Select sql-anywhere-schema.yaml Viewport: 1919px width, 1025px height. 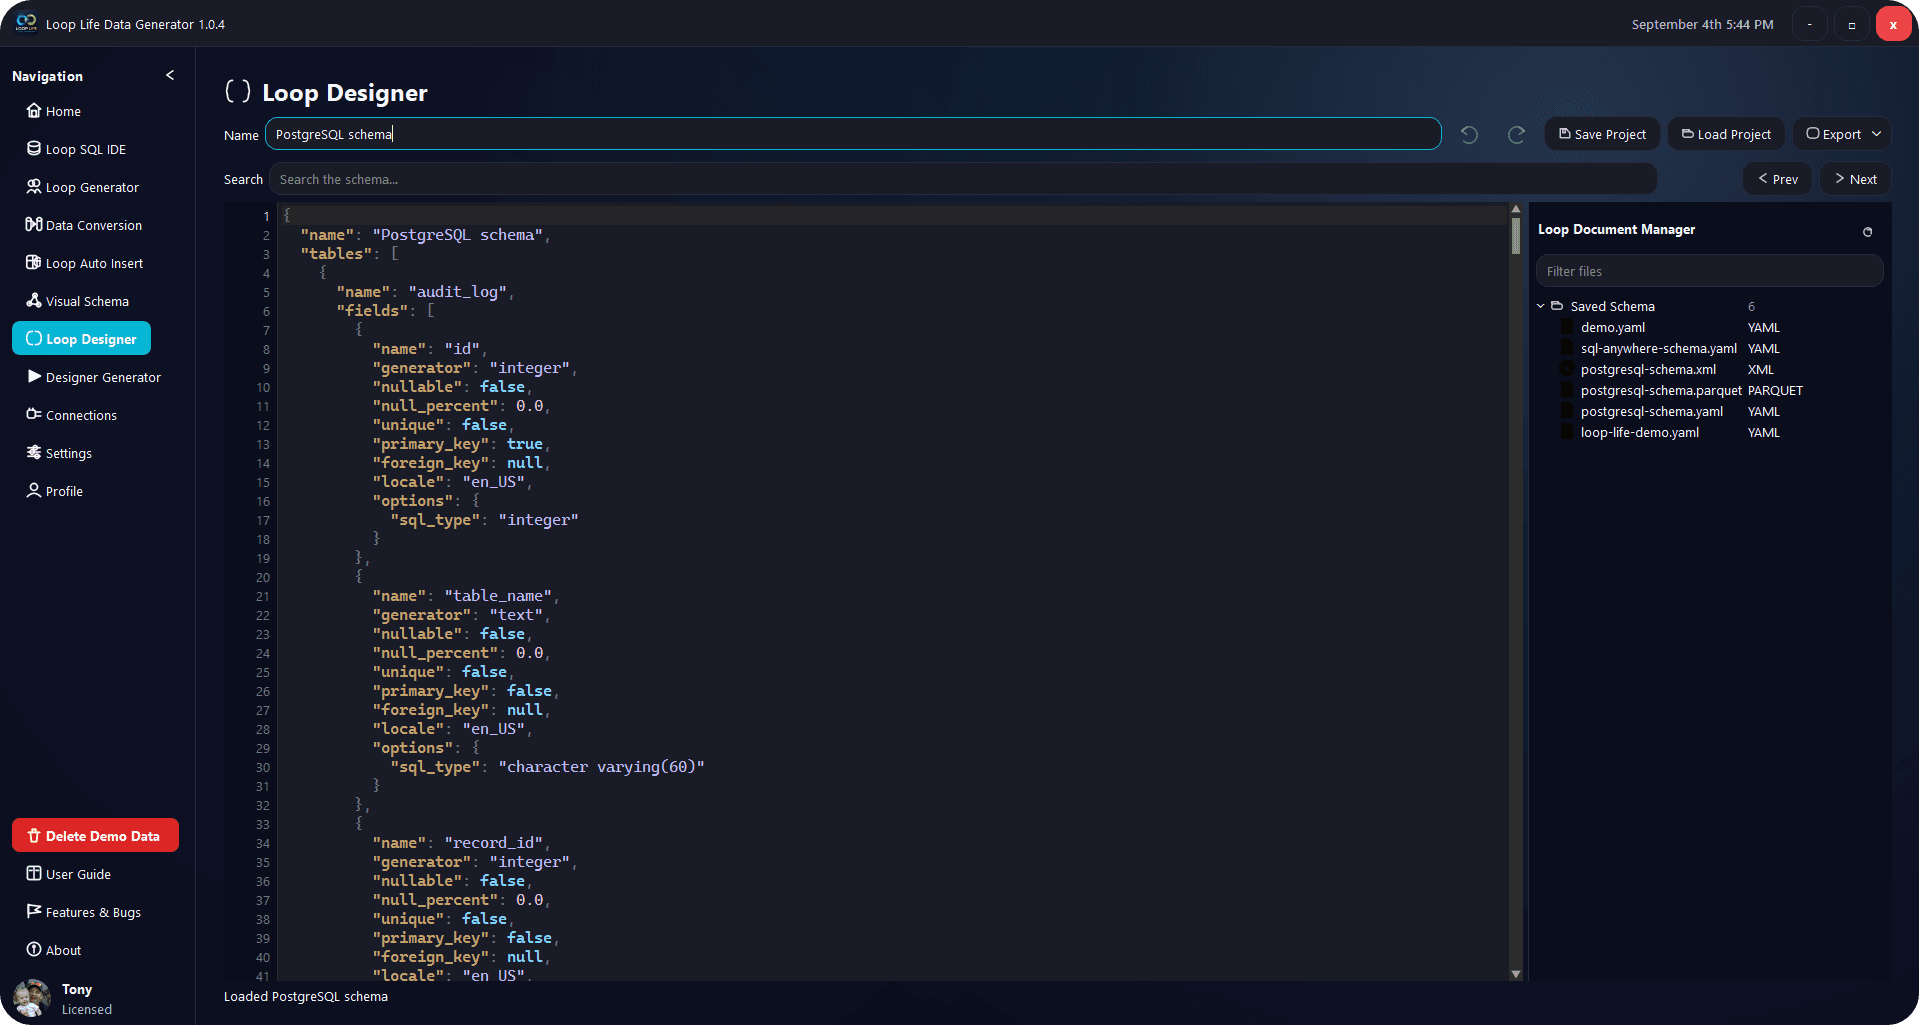(x=1658, y=348)
